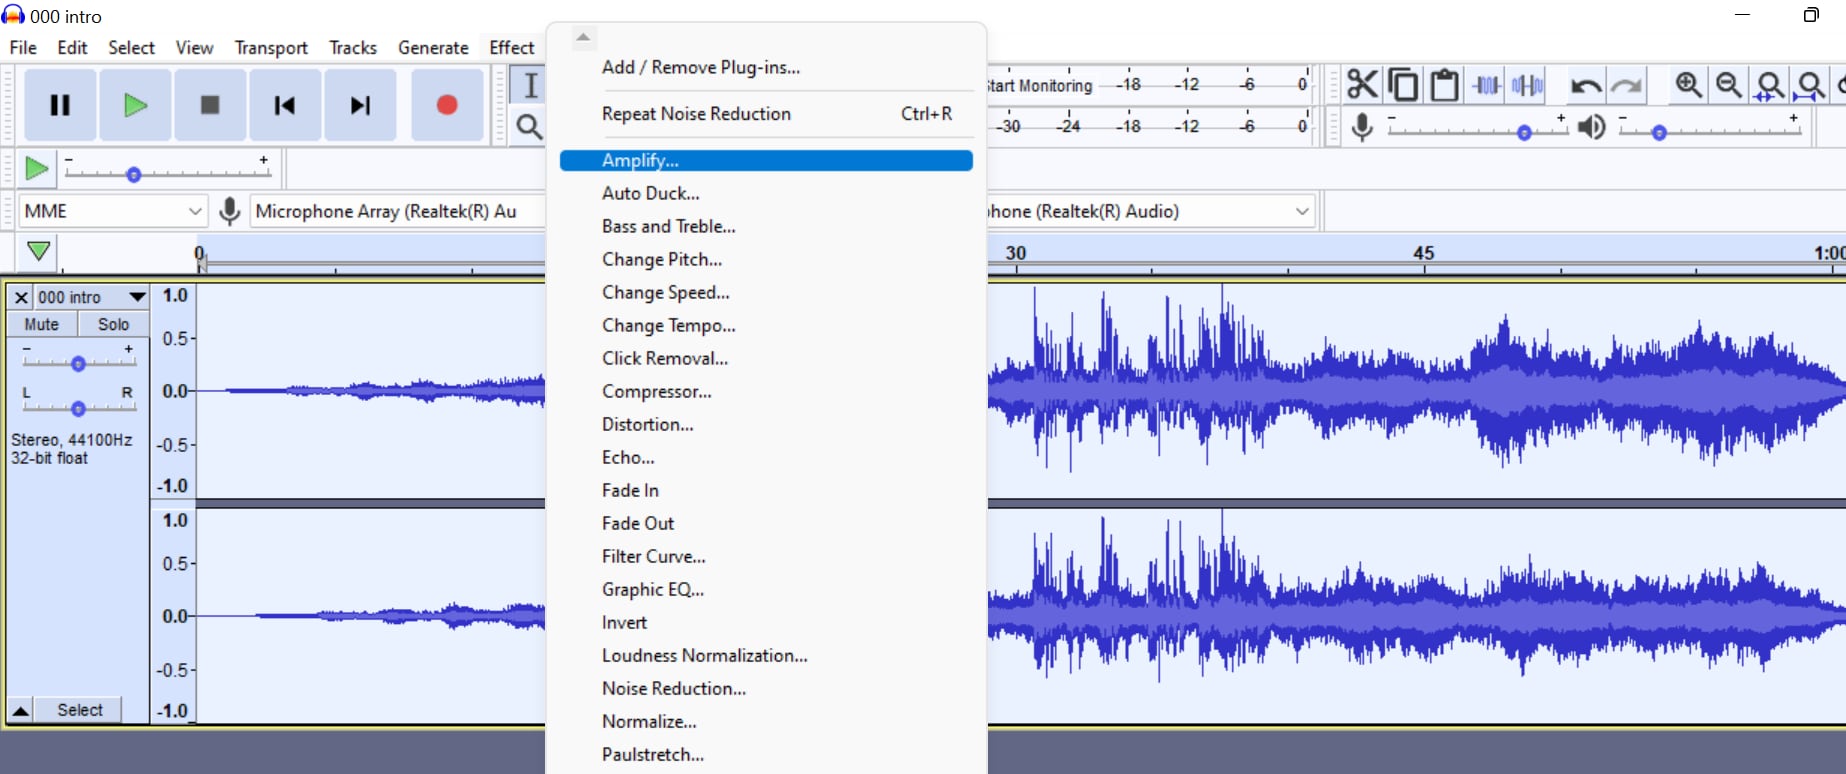
Task: Click microphone icon beside recording device
Action: click(x=230, y=211)
